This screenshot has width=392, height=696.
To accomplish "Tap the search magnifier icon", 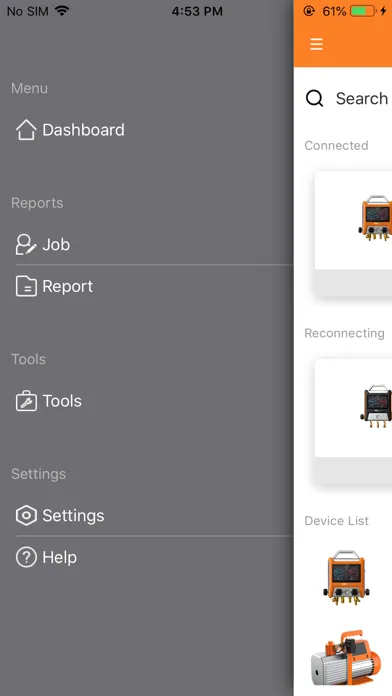I will point(314,98).
